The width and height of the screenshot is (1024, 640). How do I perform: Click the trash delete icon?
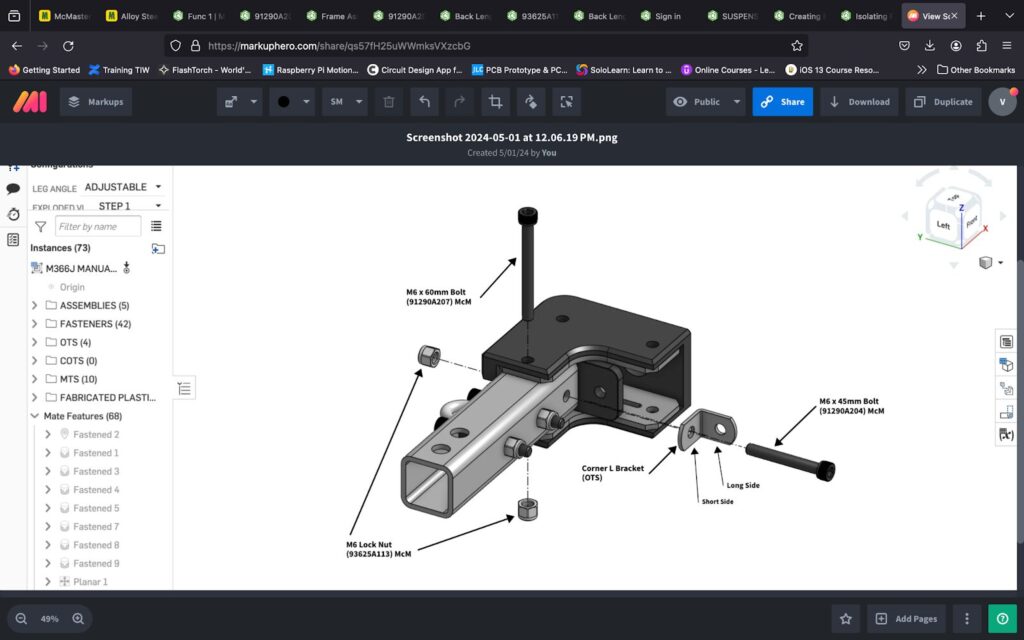(389, 102)
